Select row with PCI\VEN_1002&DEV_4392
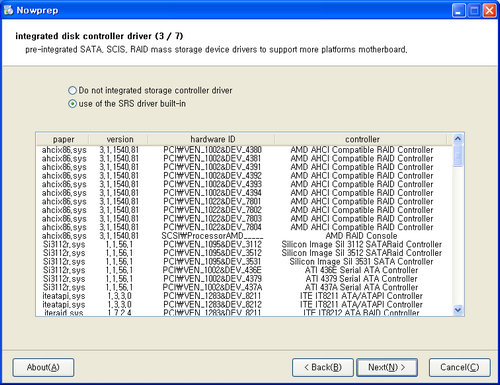Image resolution: width=500 pixels, height=385 pixels. click(244, 176)
